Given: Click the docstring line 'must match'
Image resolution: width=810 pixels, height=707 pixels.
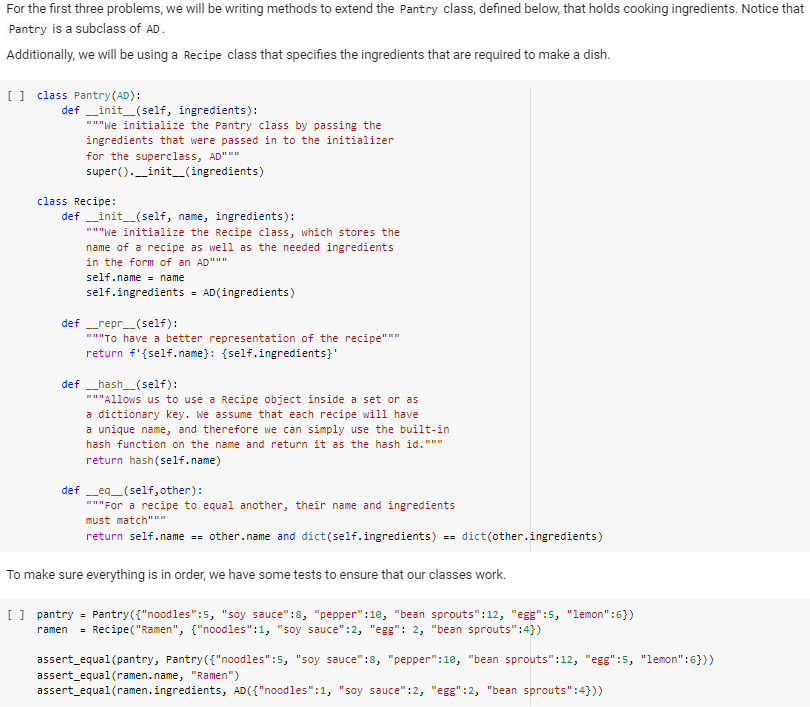Looking at the screenshot, I should [126, 520].
